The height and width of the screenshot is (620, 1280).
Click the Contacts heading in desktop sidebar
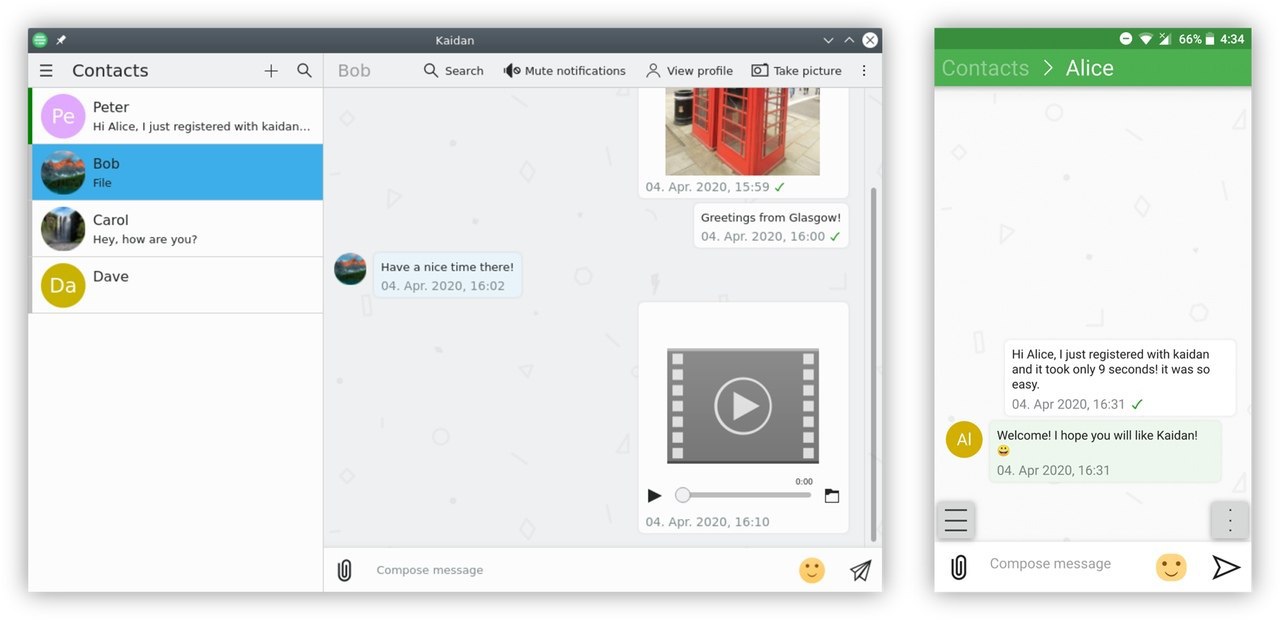(x=110, y=71)
